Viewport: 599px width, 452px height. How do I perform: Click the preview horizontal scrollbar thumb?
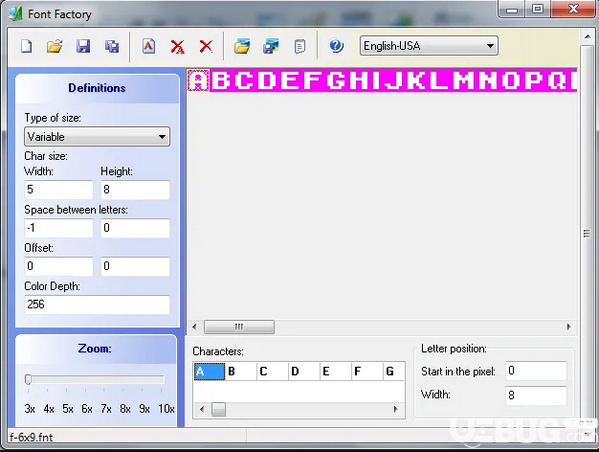(x=239, y=327)
